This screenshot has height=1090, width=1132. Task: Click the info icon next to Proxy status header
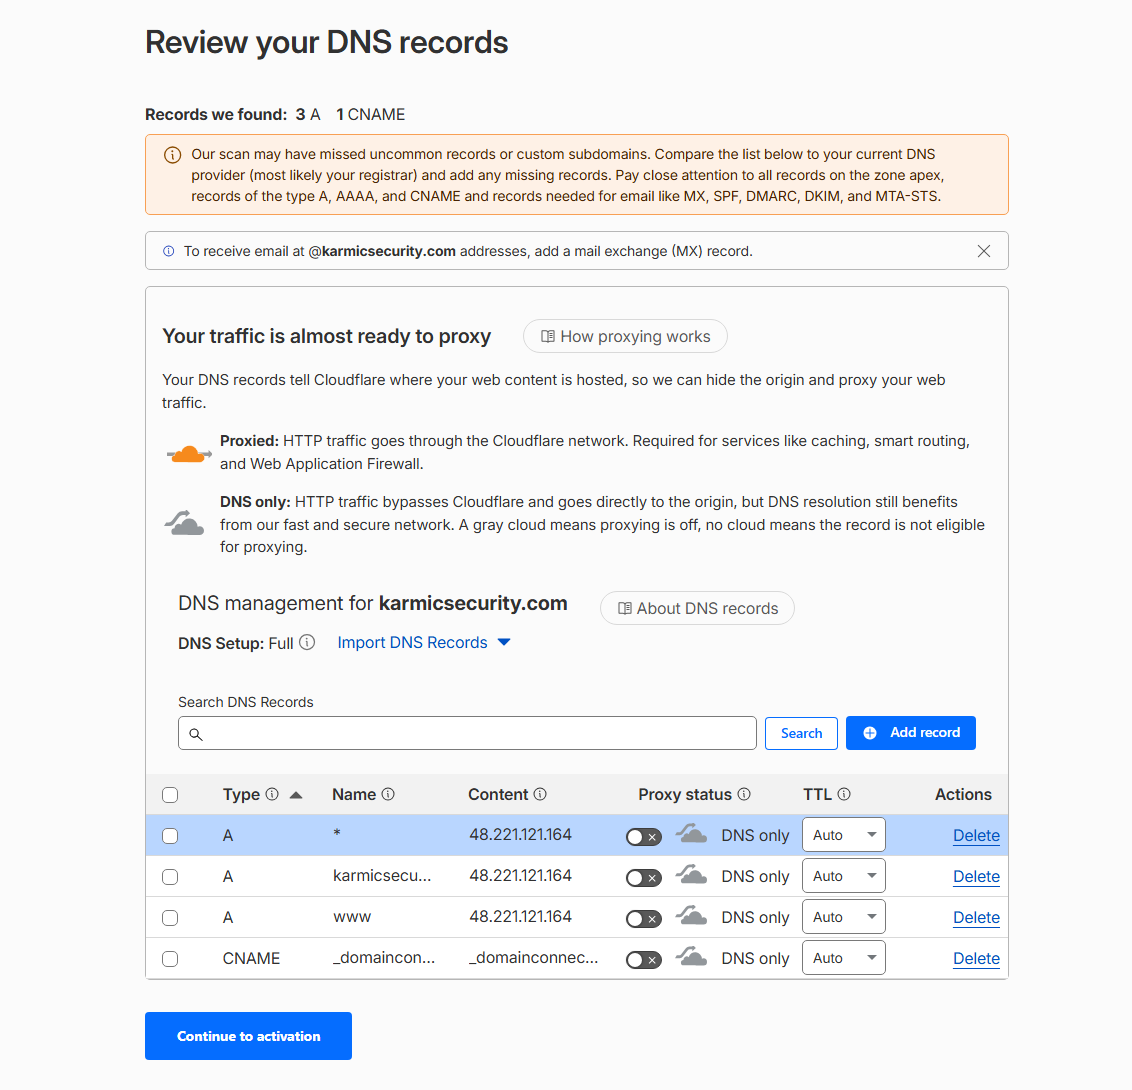pos(744,794)
